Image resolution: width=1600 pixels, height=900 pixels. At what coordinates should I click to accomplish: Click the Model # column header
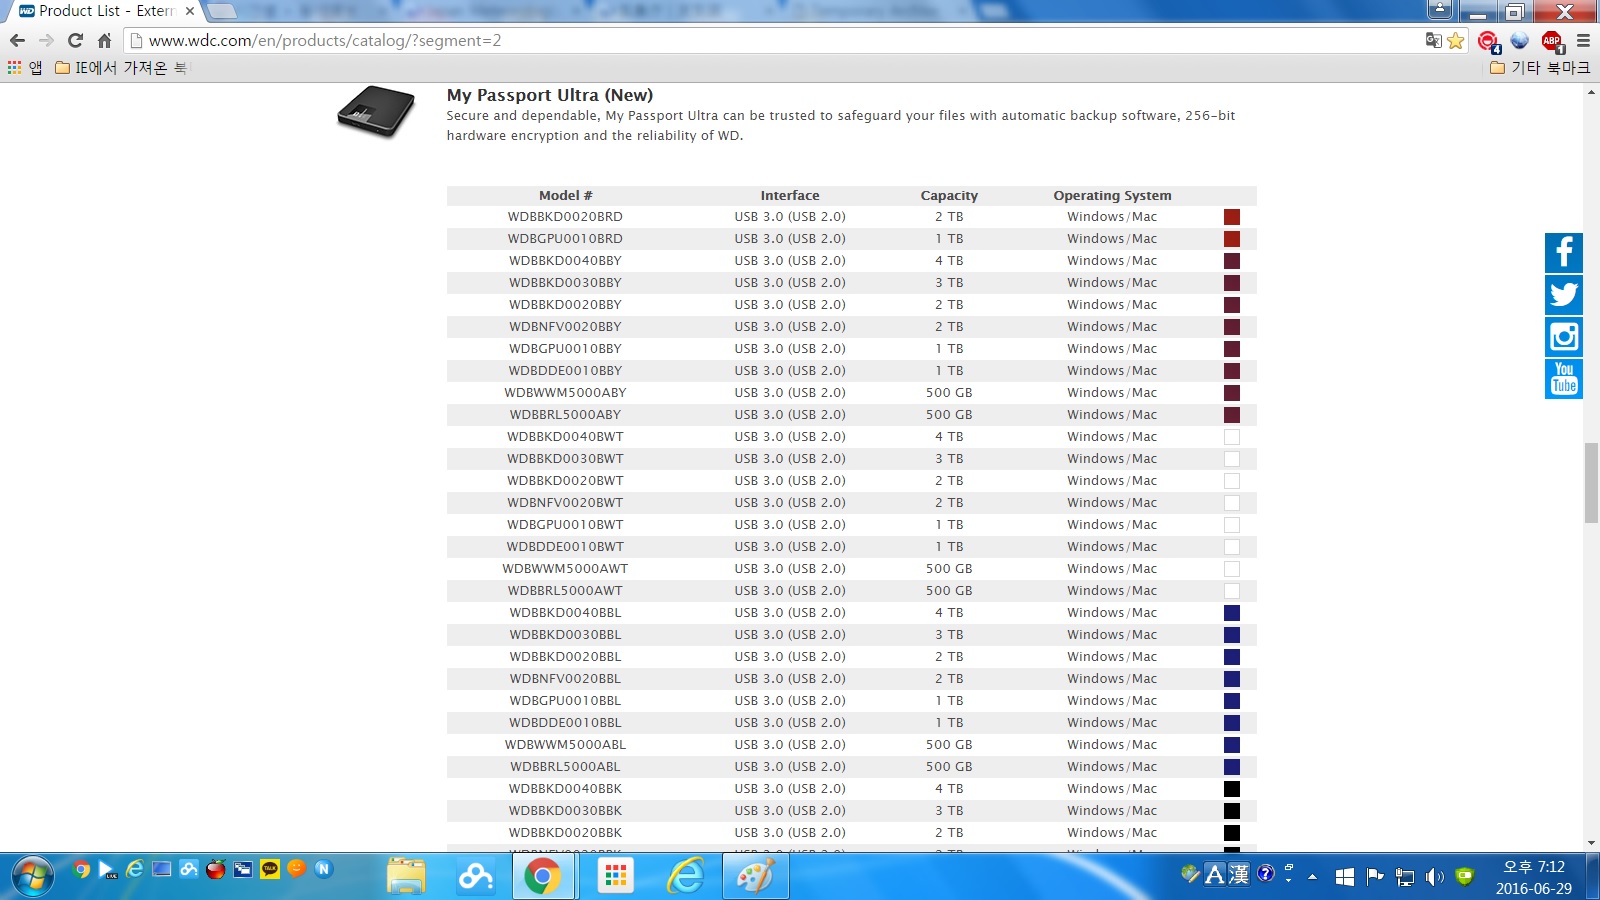coord(566,196)
